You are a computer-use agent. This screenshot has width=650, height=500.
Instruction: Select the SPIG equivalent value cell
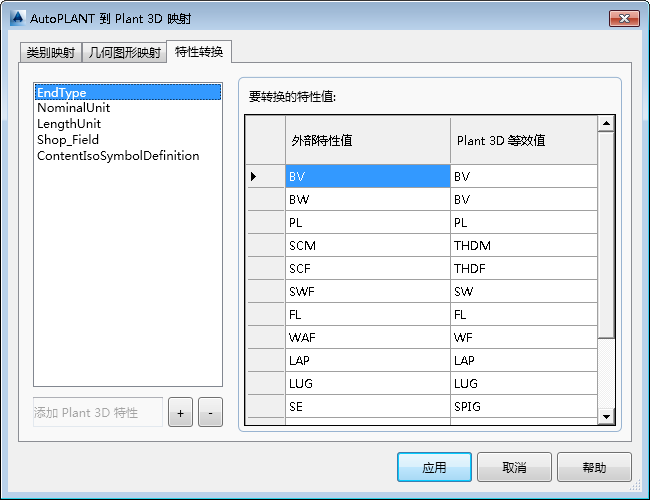click(524, 406)
